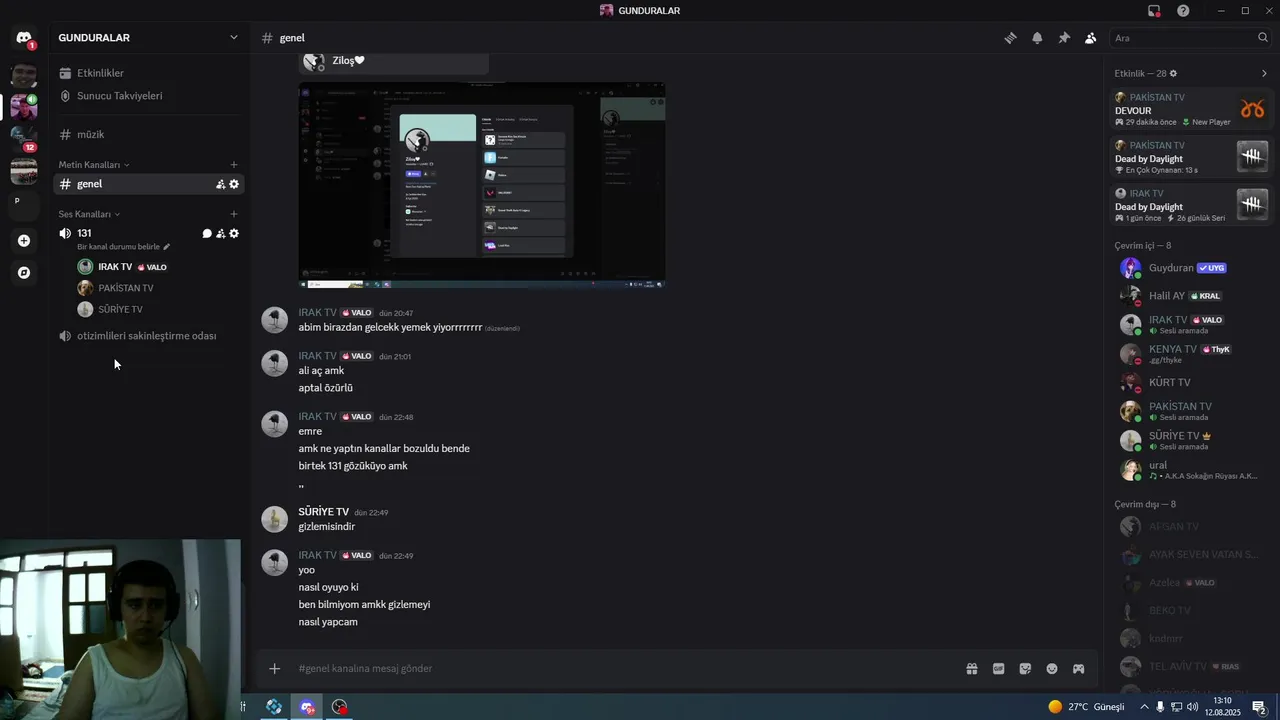
Task: Open settings gear for genel channel
Action: click(x=234, y=184)
